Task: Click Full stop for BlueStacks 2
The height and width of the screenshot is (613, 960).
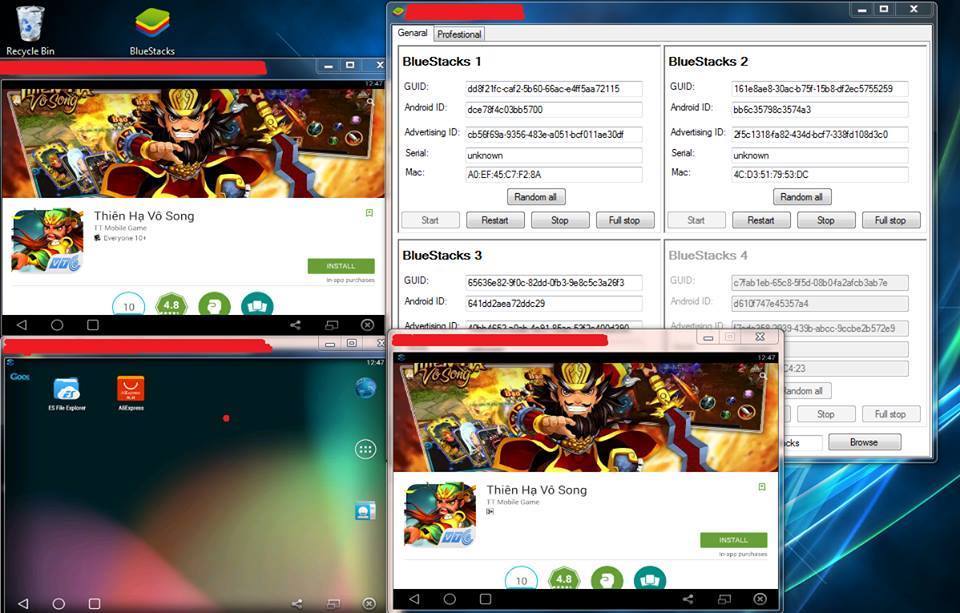Action: [891, 220]
